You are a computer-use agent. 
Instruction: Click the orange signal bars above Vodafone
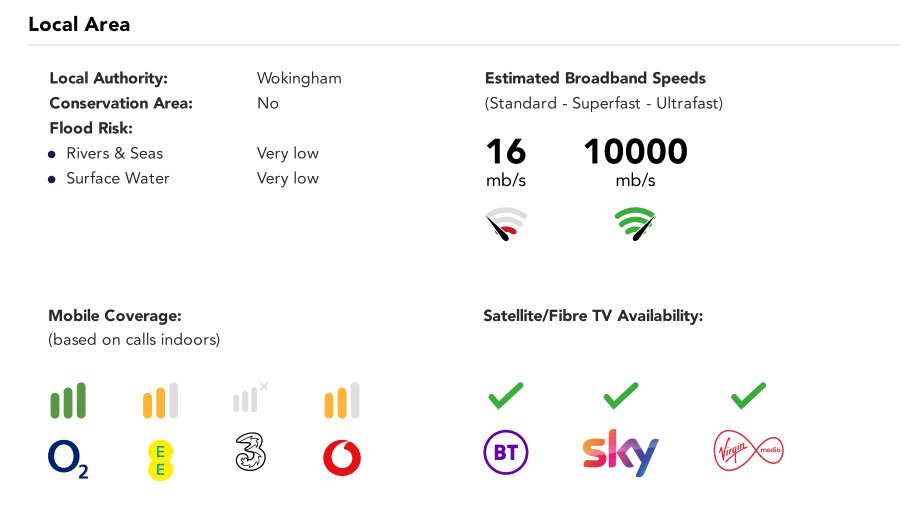(342, 400)
